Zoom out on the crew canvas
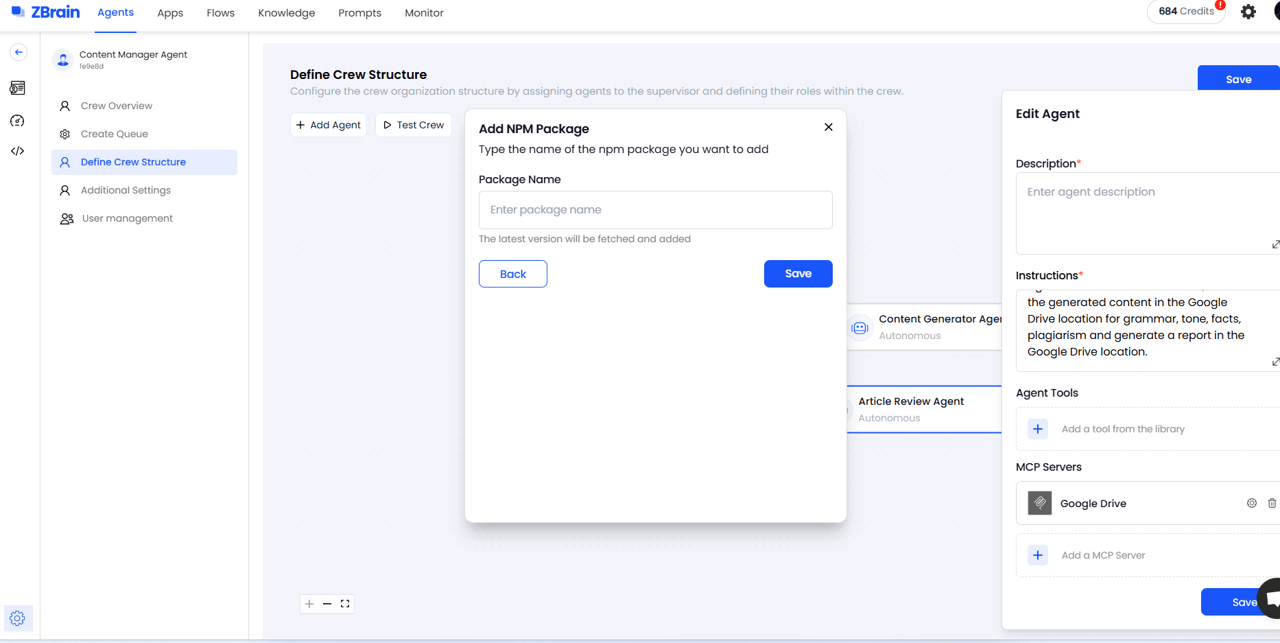This screenshot has width=1280, height=643. point(327,604)
